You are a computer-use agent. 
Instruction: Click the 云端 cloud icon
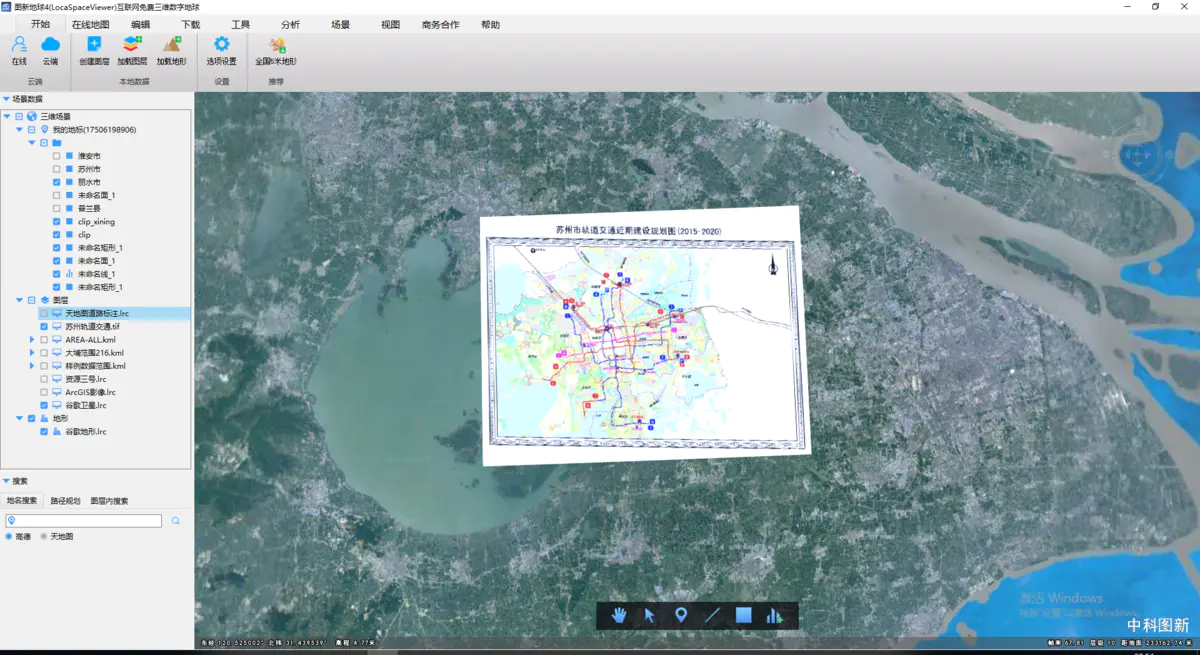point(50,45)
